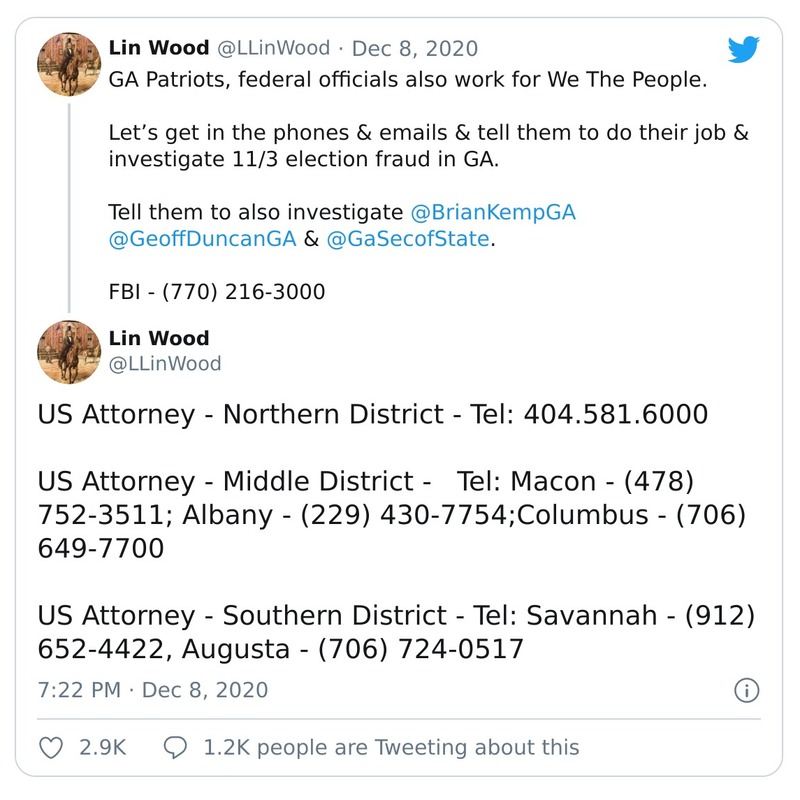This screenshot has height=800, width=800.
Task: Click the 2.9K like count
Action: click(102, 747)
